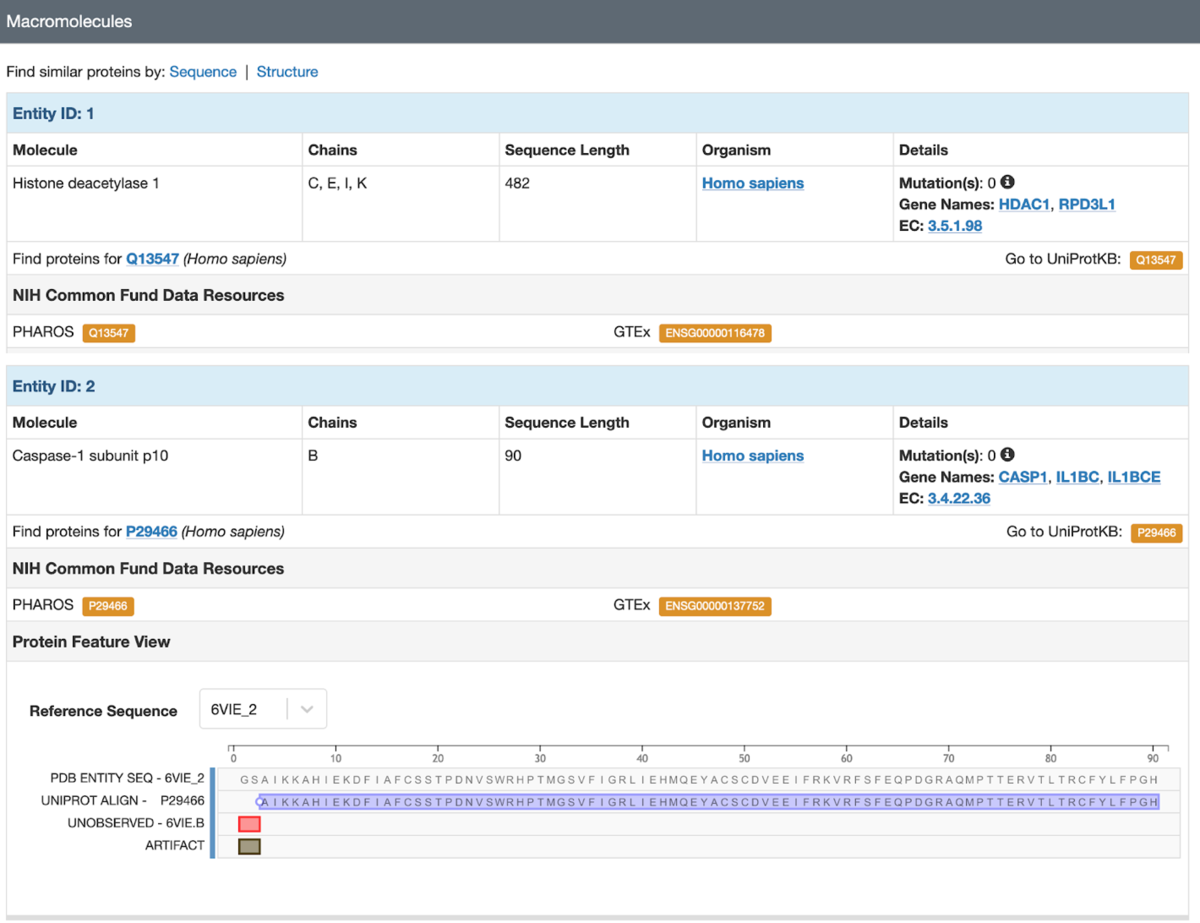Click the mutation info icon for Histone deacetylase 1

tap(1008, 182)
